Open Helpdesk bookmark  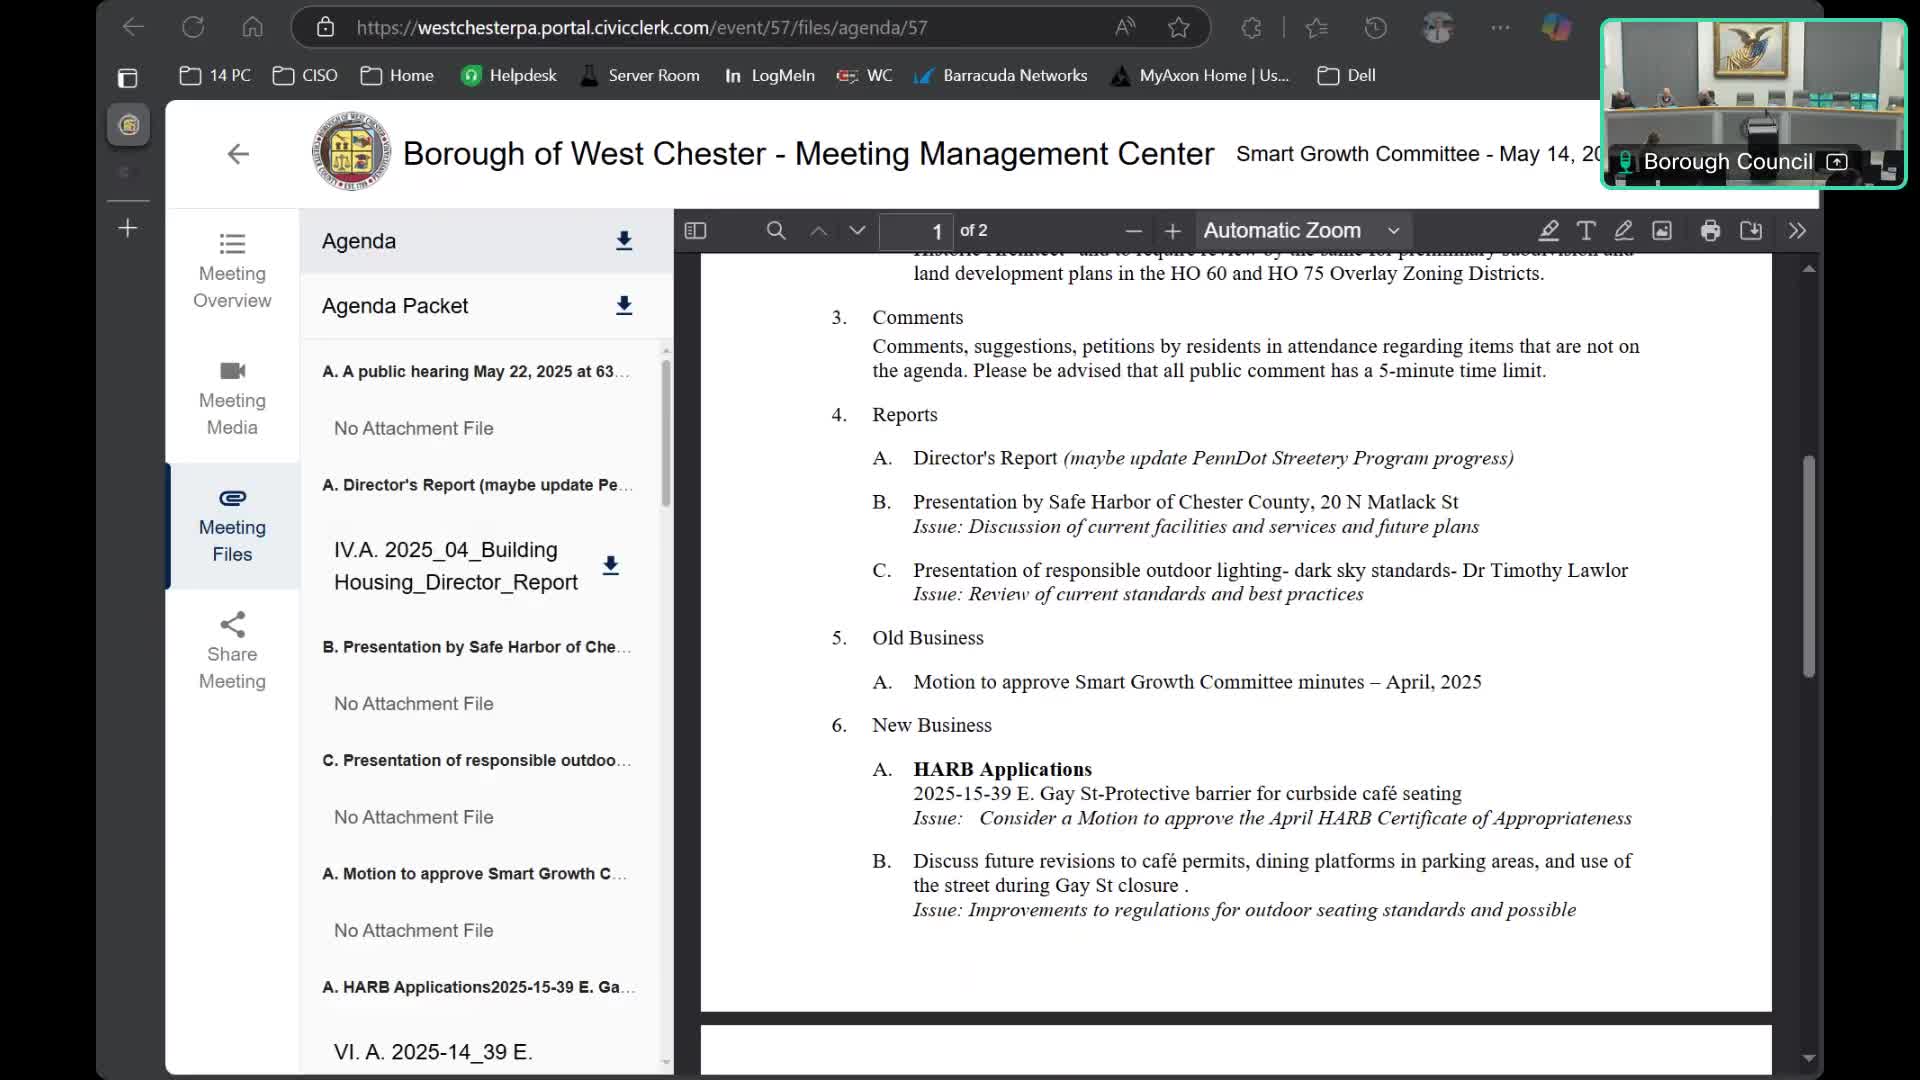508,75
